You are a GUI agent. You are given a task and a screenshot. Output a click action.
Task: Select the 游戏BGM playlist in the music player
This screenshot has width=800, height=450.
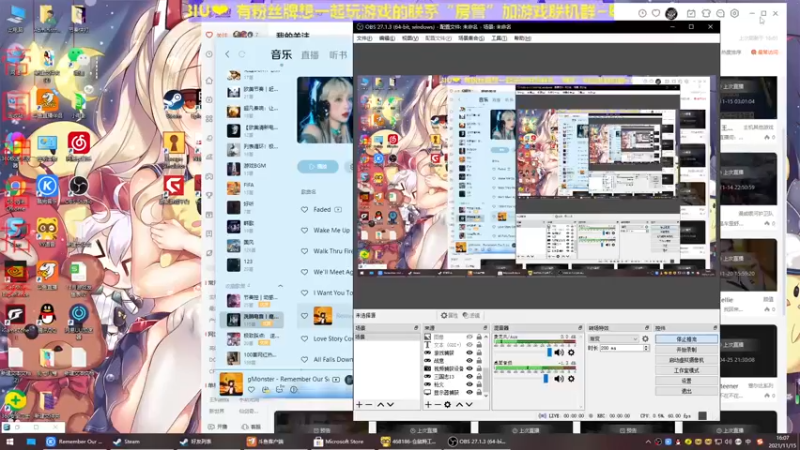[x=254, y=168]
